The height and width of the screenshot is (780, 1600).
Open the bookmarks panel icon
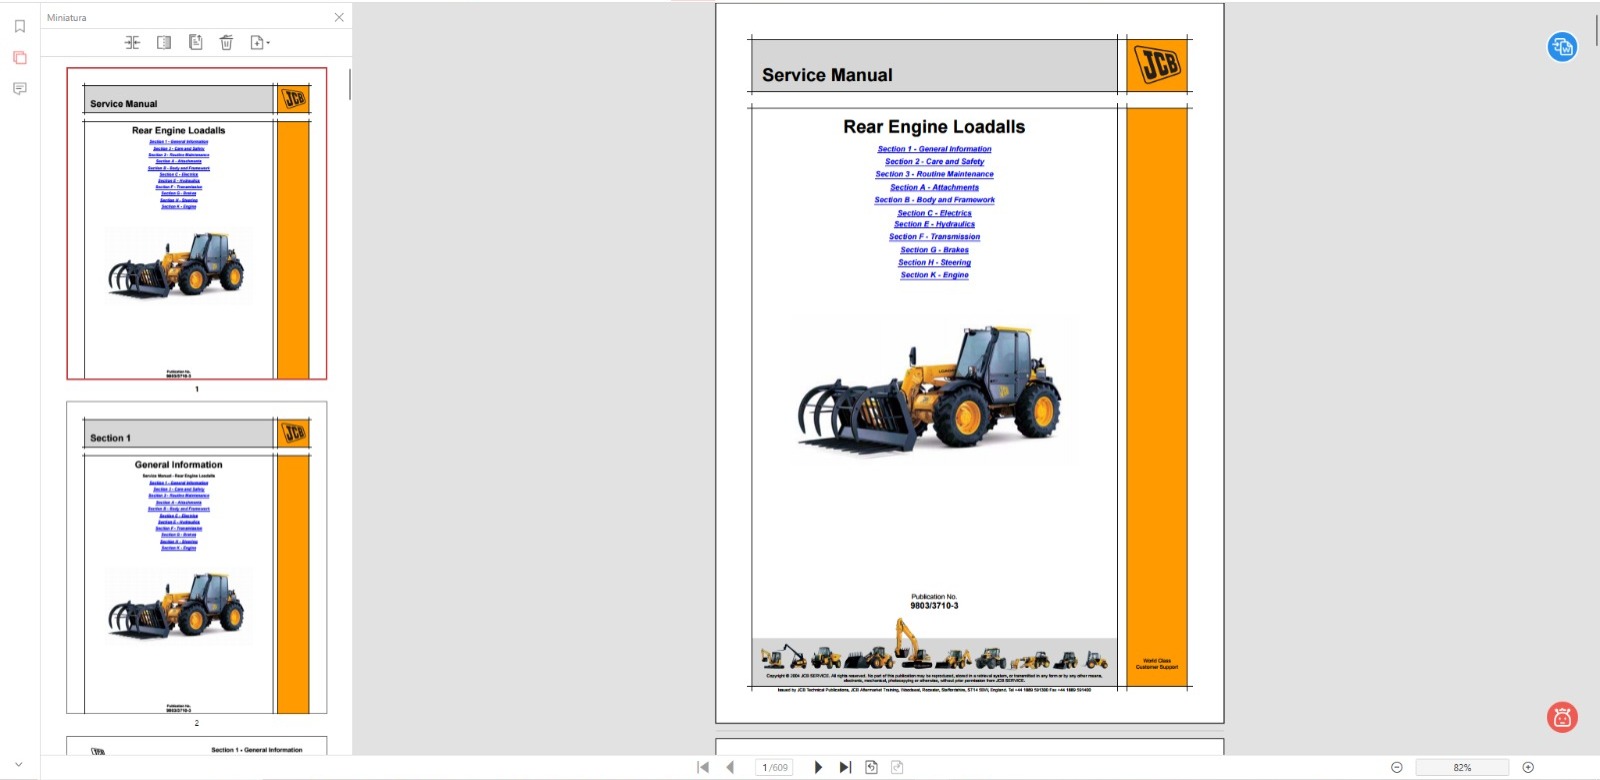point(19,26)
